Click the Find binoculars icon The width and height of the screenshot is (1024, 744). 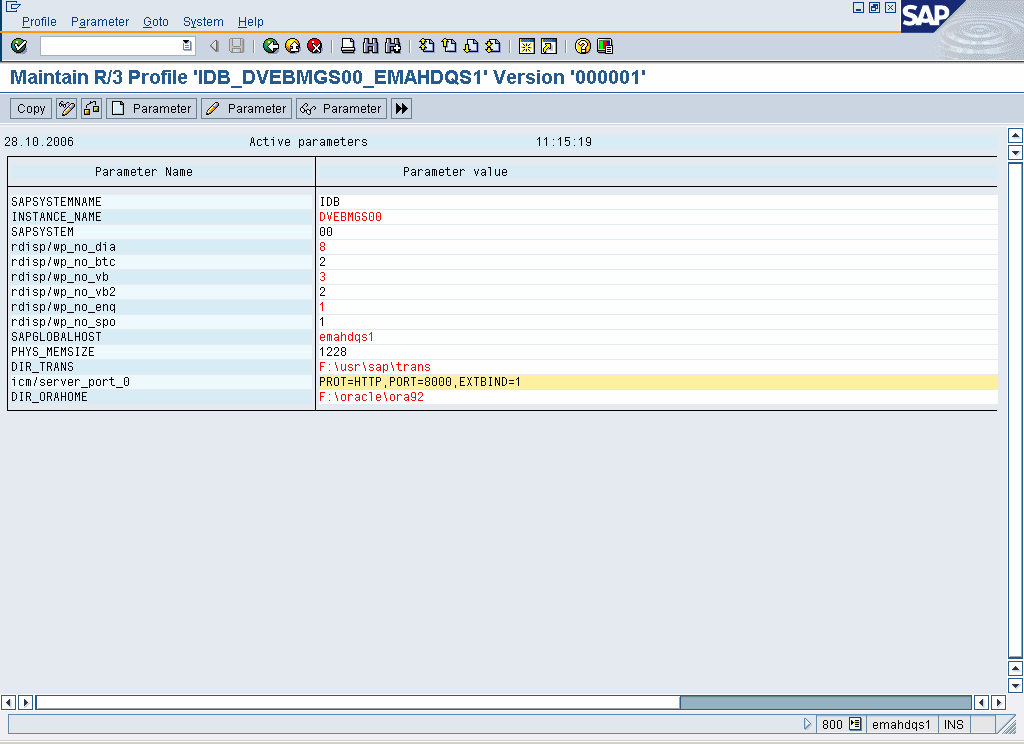tap(370, 46)
